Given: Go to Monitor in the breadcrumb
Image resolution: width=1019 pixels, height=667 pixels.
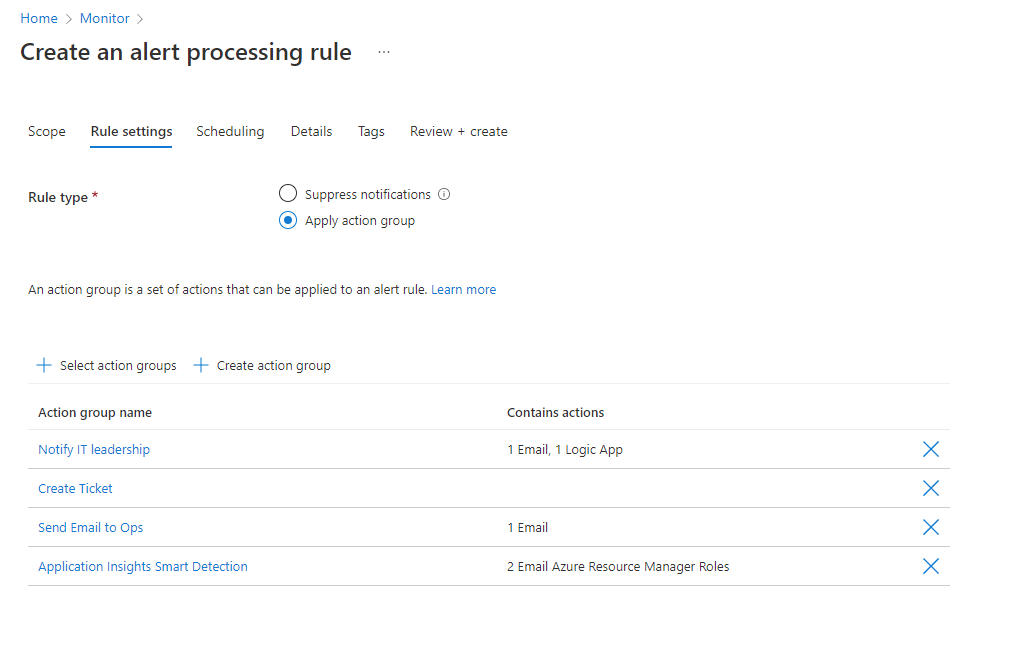Looking at the screenshot, I should 104,18.
